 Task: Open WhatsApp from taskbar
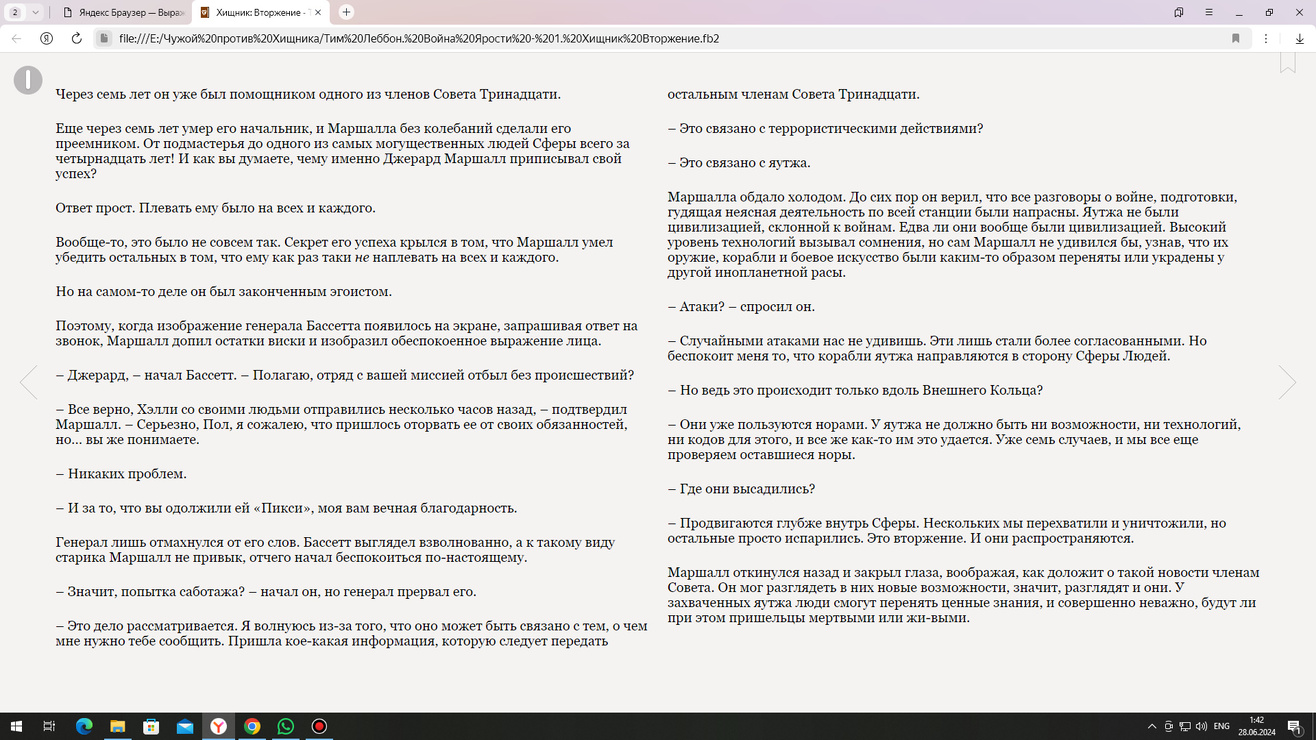(286, 726)
